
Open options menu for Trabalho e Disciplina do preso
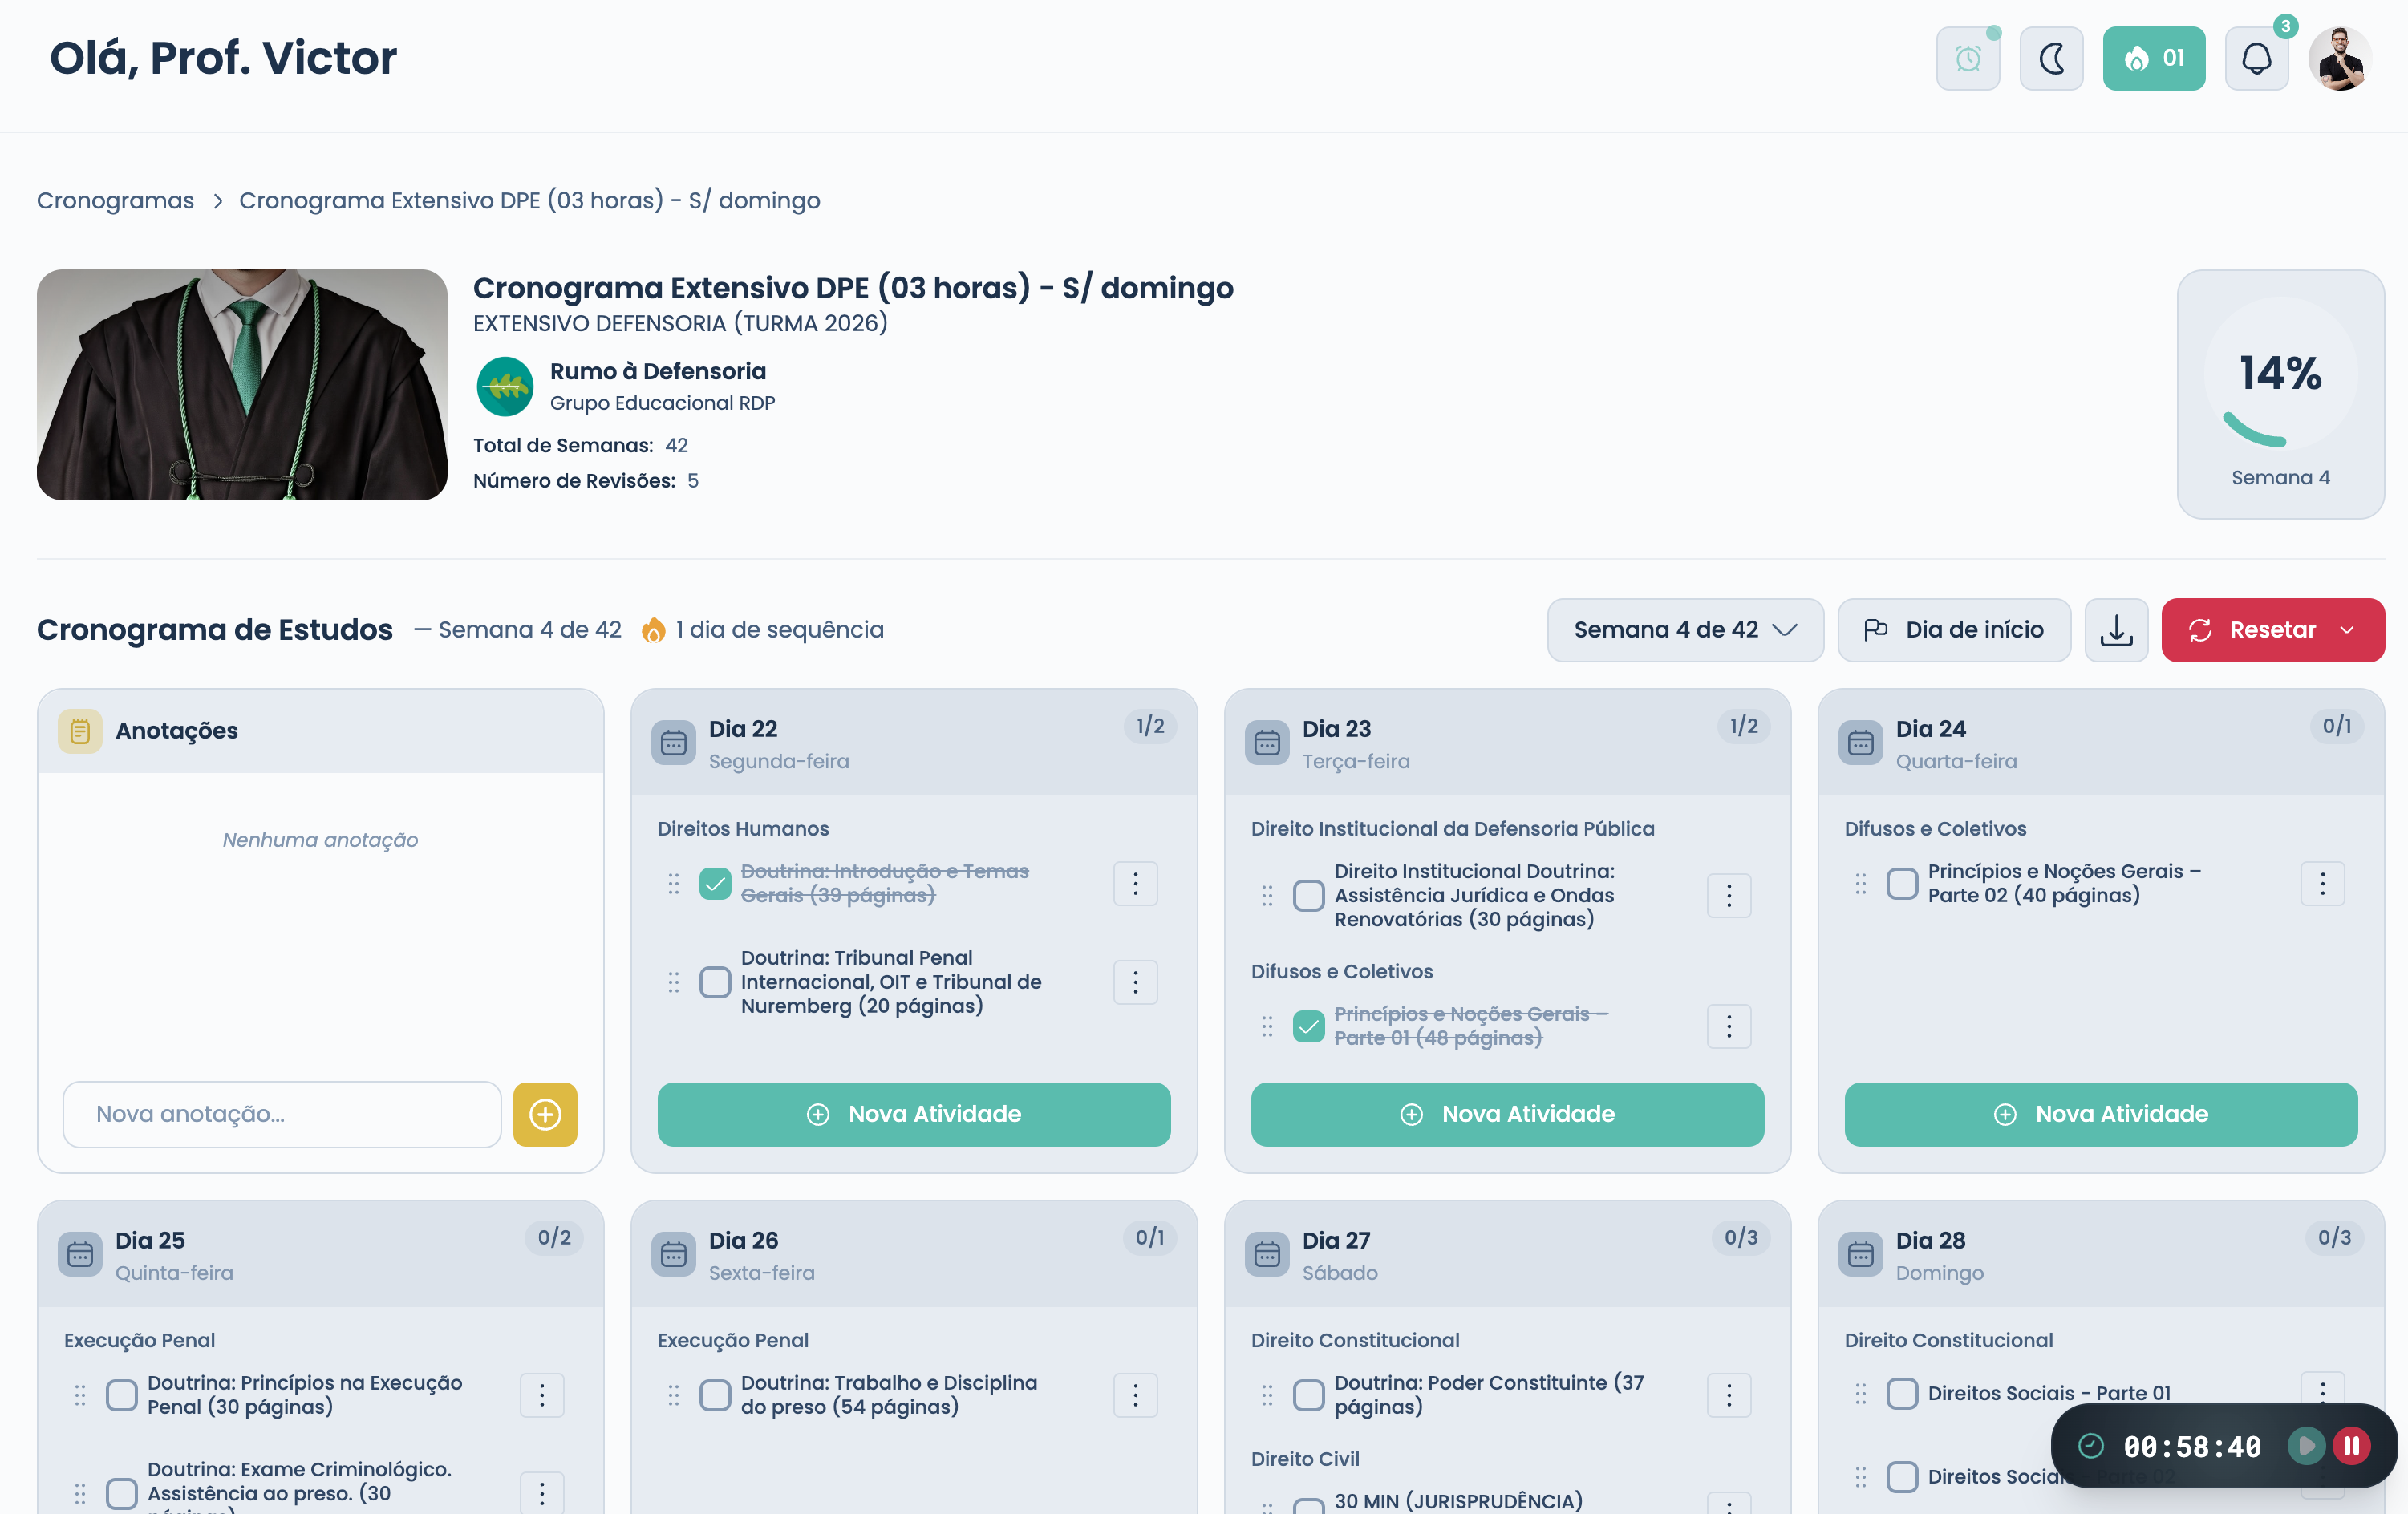(1135, 1395)
